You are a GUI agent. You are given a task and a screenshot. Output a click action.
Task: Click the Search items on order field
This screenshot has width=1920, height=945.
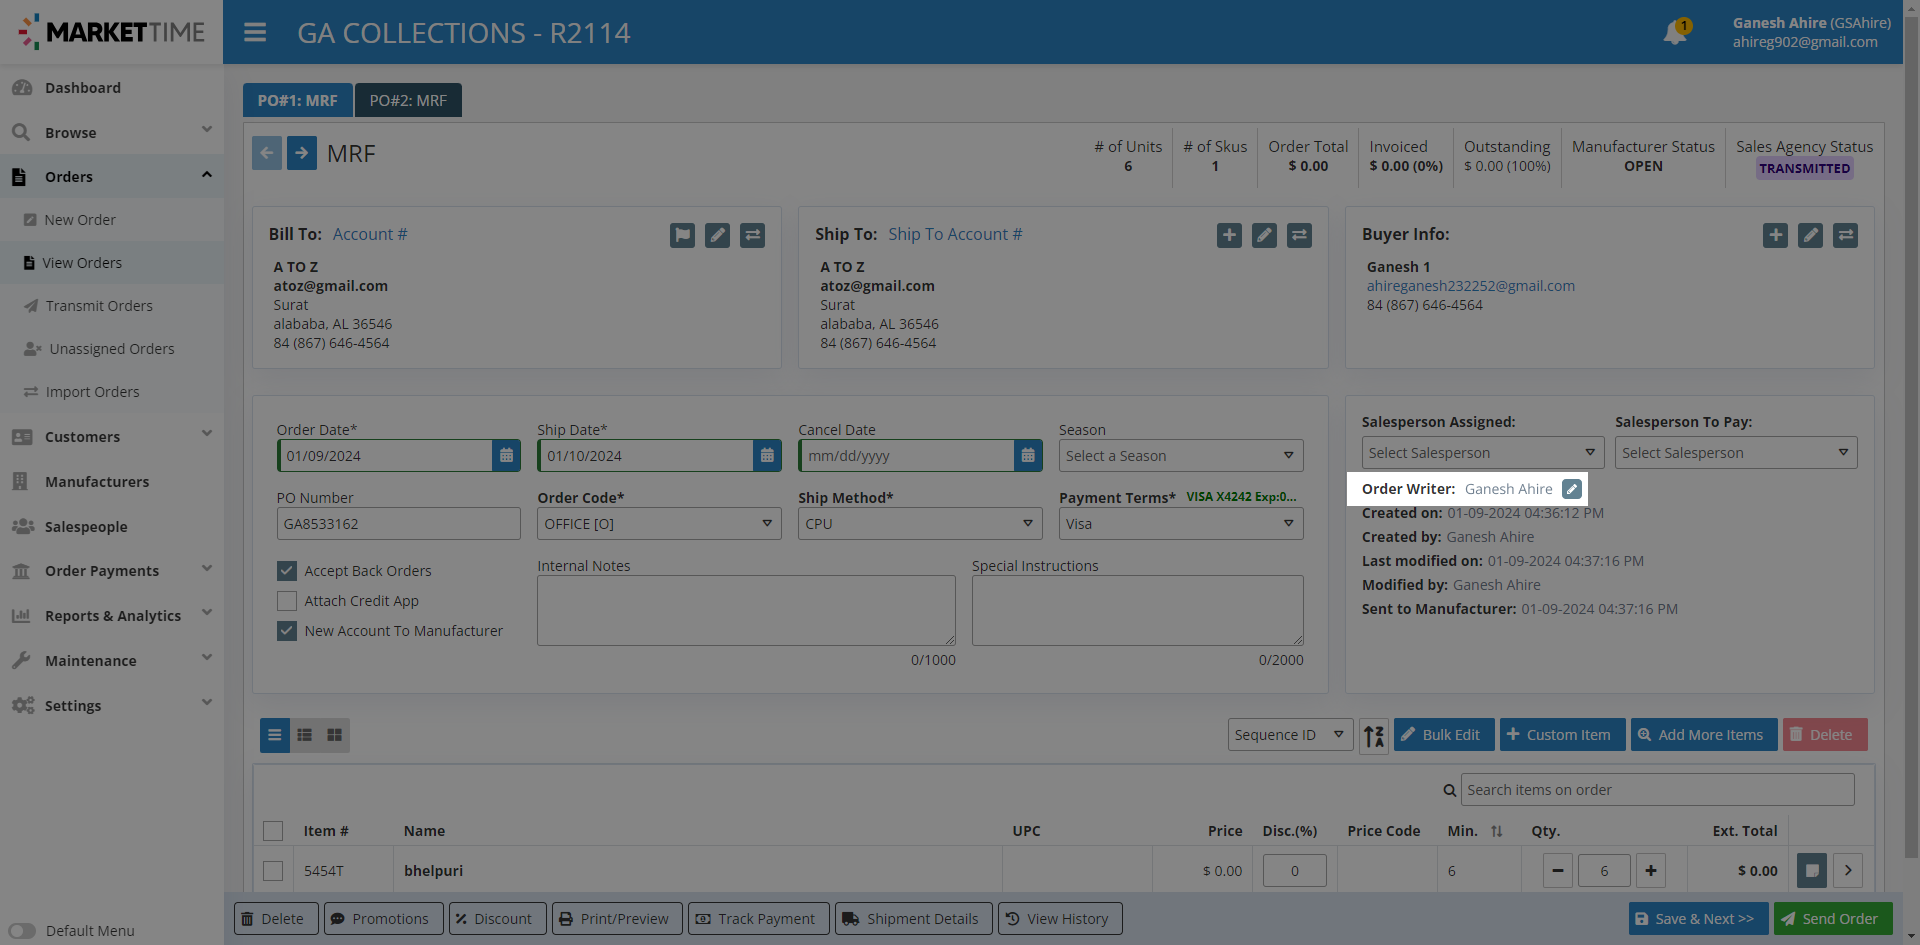point(1656,790)
